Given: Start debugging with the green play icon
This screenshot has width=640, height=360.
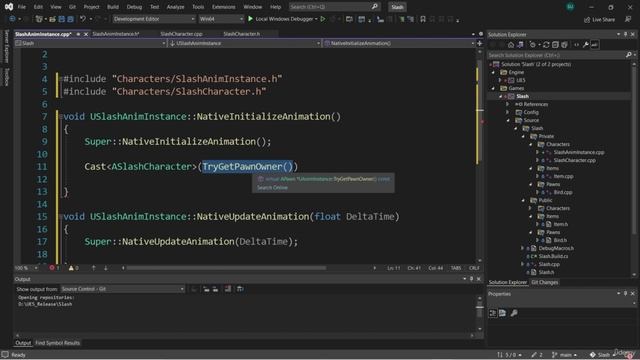Looking at the screenshot, I should [251, 19].
